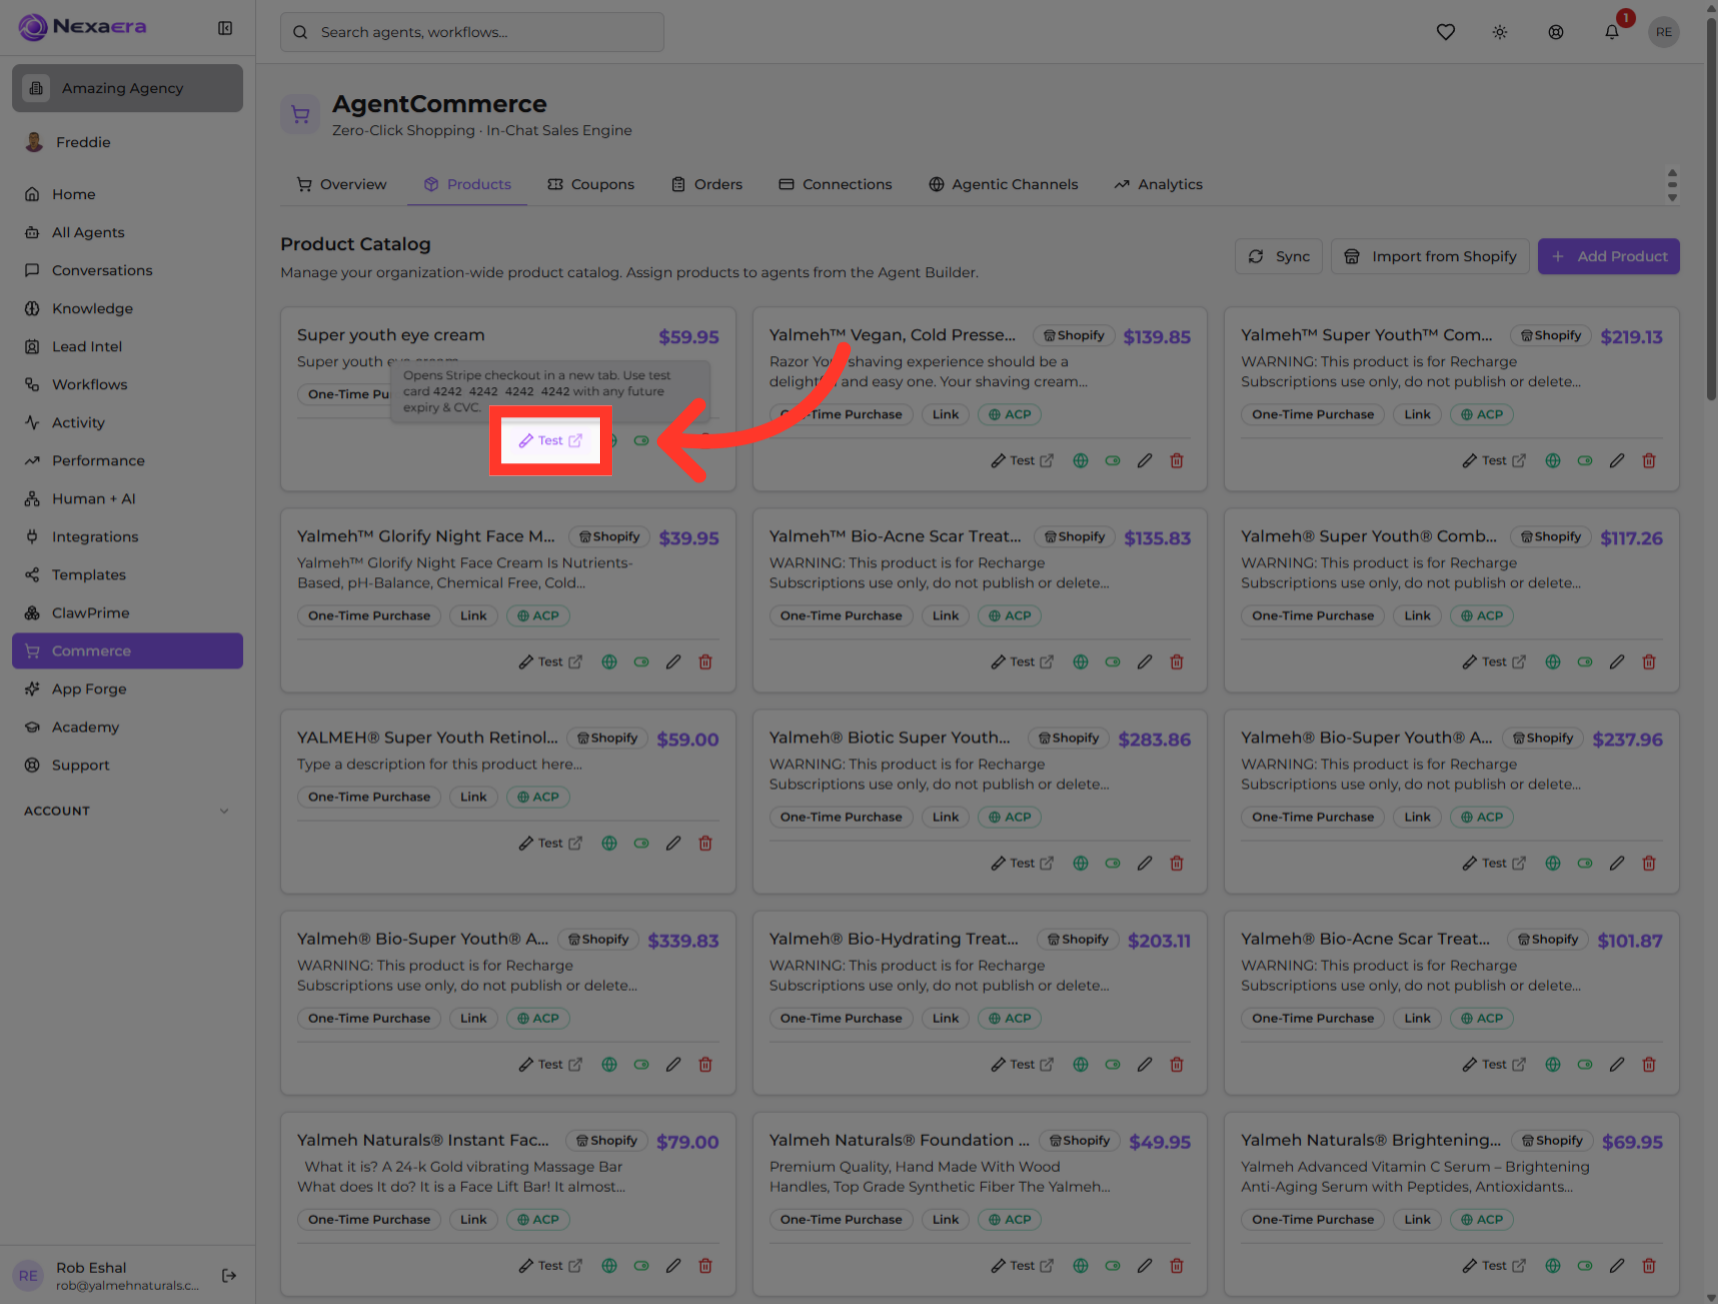Click the log out icon beside Rob Eshal
Screen dimensions: 1718x1304
229,1275
